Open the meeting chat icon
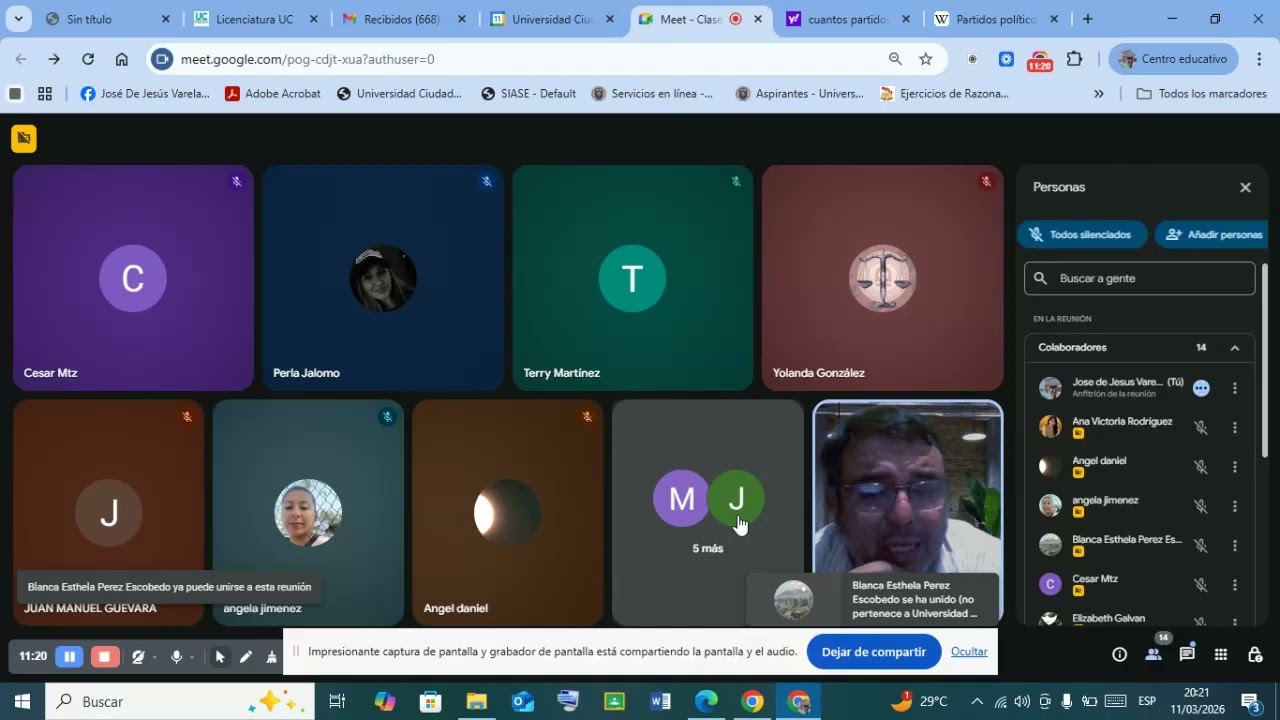 pyautogui.click(x=1187, y=654)
